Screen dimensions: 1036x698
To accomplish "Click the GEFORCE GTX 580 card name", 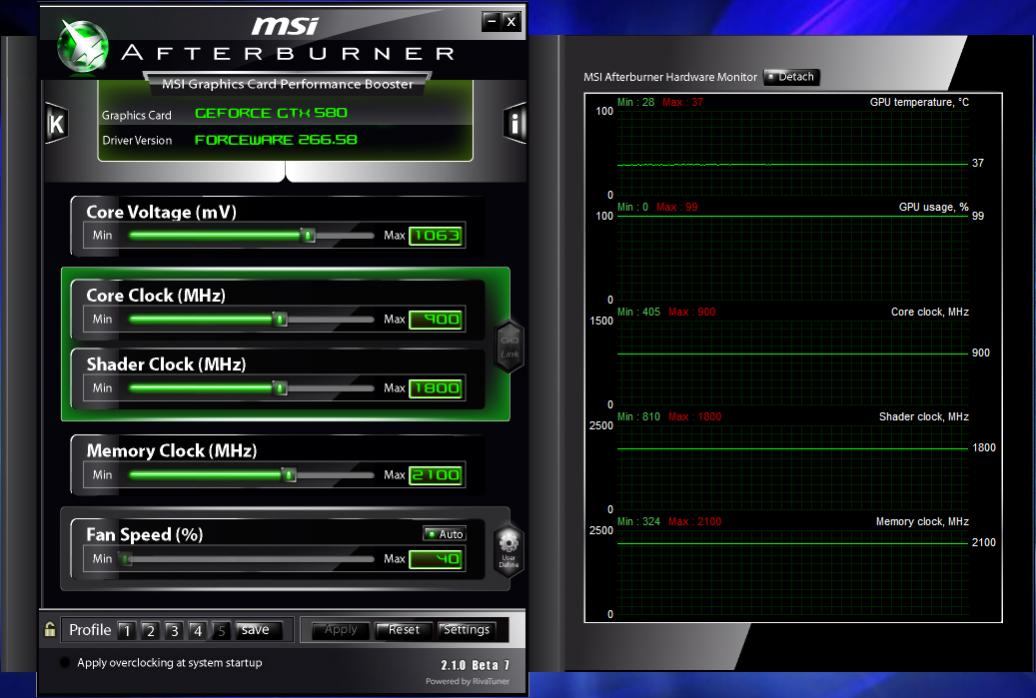I will pyautogui.click(x=271, y=113).
